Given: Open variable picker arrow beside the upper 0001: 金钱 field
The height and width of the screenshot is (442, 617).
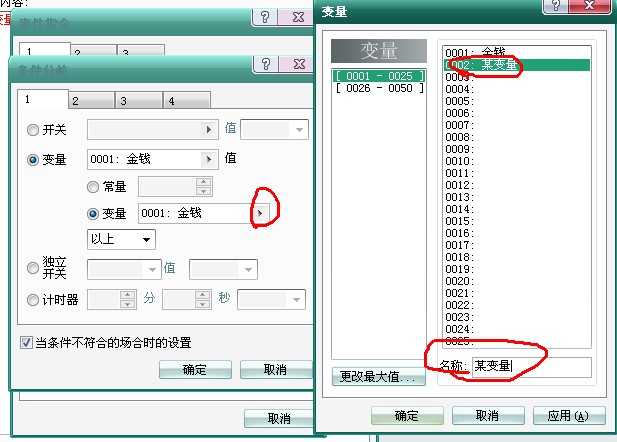Looking at the screenshot, I should (209, 159).
